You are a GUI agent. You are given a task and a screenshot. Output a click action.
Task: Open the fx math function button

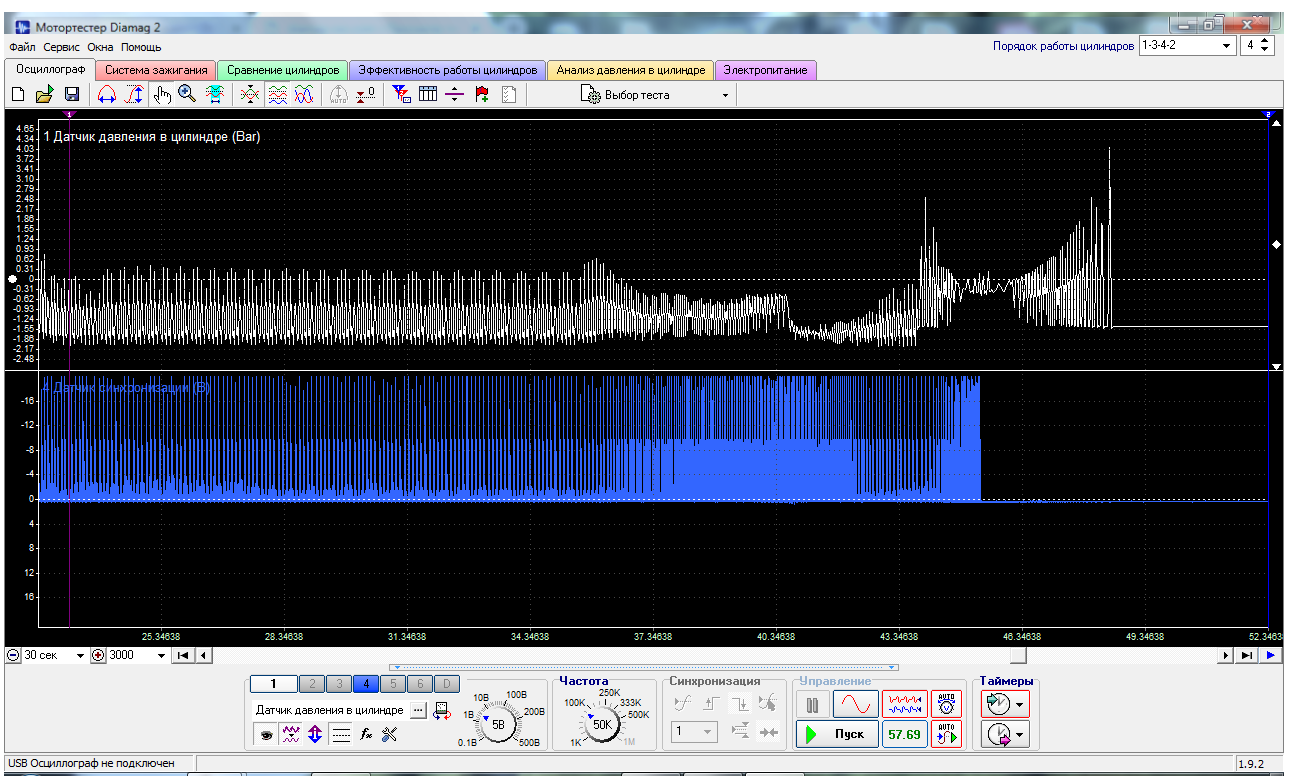click(366, 734)
